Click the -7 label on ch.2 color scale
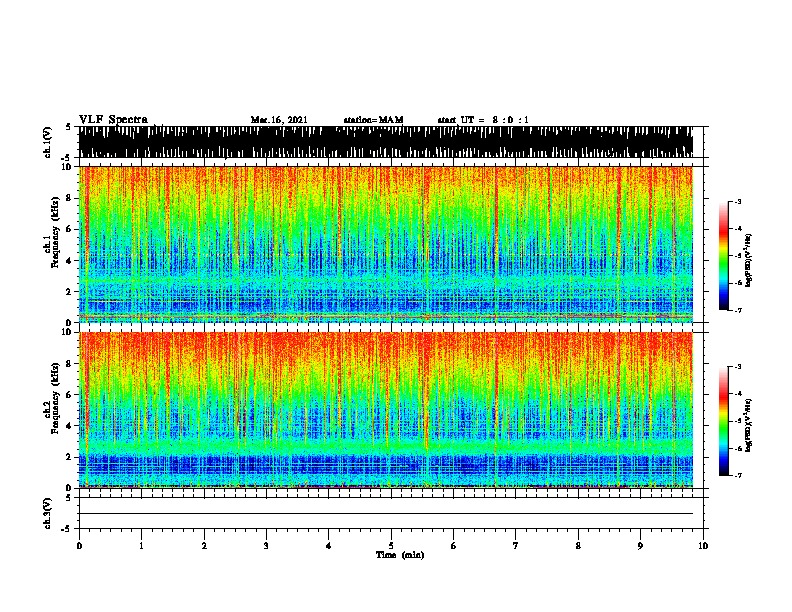792x612 pixels. coord(738,475)
